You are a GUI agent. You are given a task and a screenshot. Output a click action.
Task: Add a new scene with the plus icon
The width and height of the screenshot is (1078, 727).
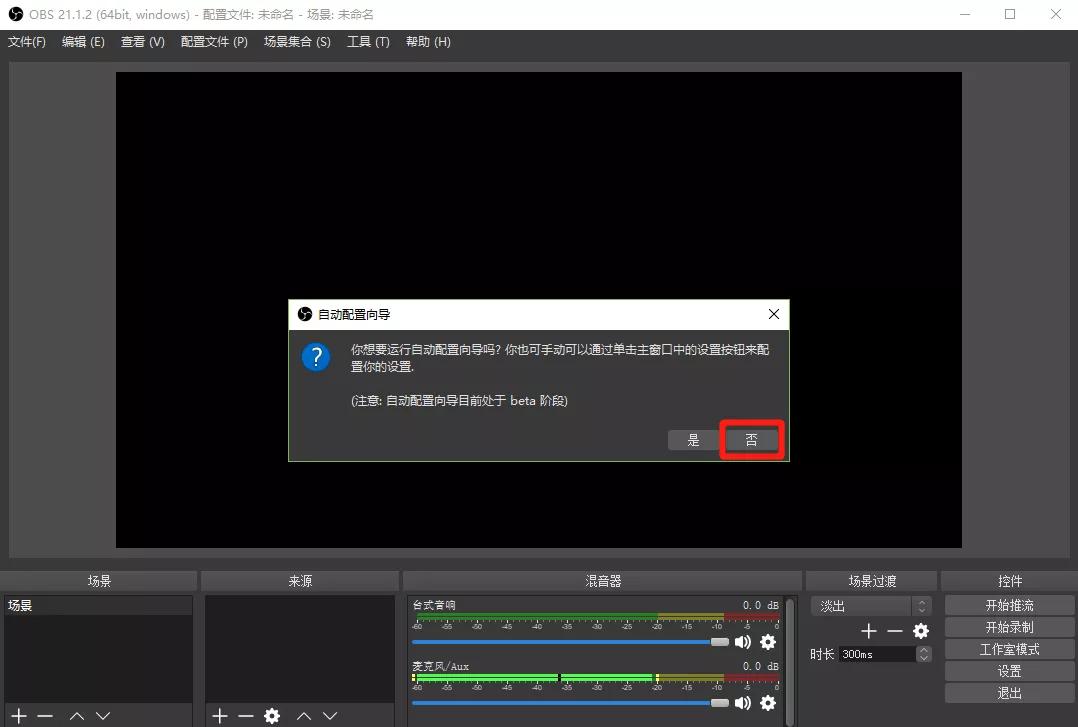19,715
